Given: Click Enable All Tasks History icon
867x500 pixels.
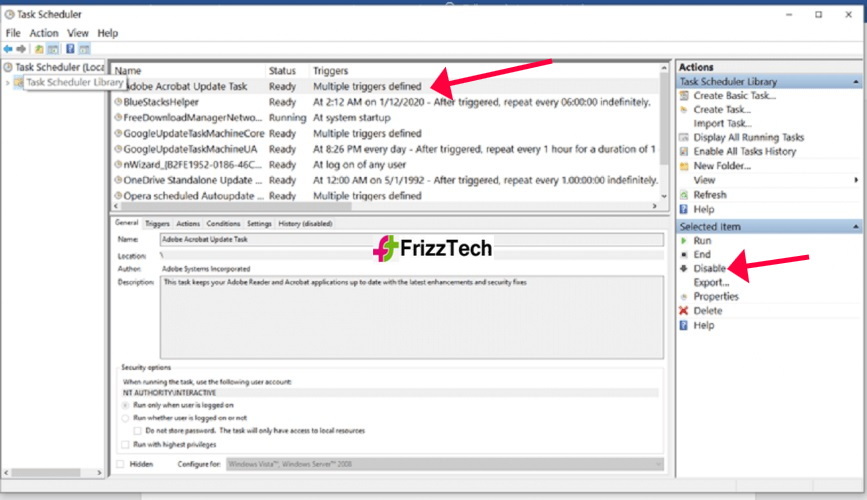Looking at the screenshot, I should tap(684, 151).
